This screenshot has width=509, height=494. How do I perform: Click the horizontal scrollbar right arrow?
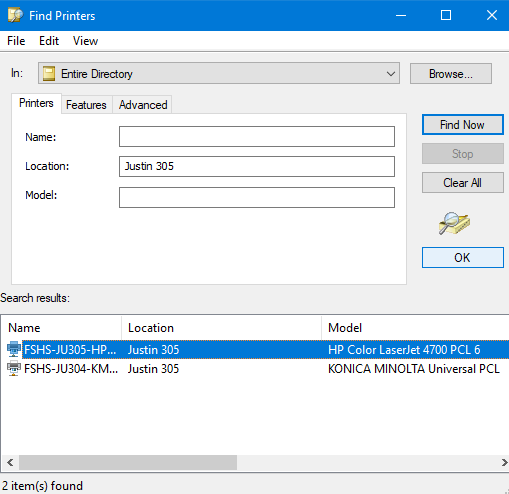click(504, 462)
